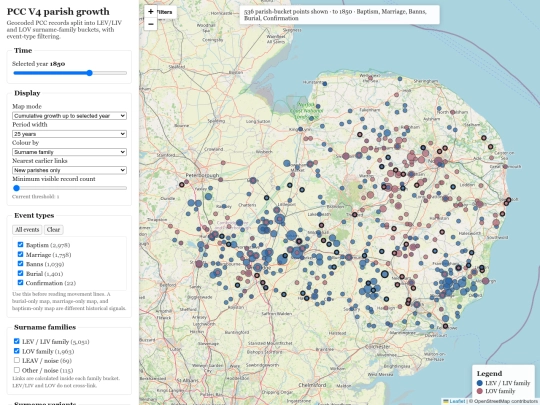The height and width of the screenshot is (405, 540).
Task: Zoom in on the map
Action: click(x=150, y=11)
